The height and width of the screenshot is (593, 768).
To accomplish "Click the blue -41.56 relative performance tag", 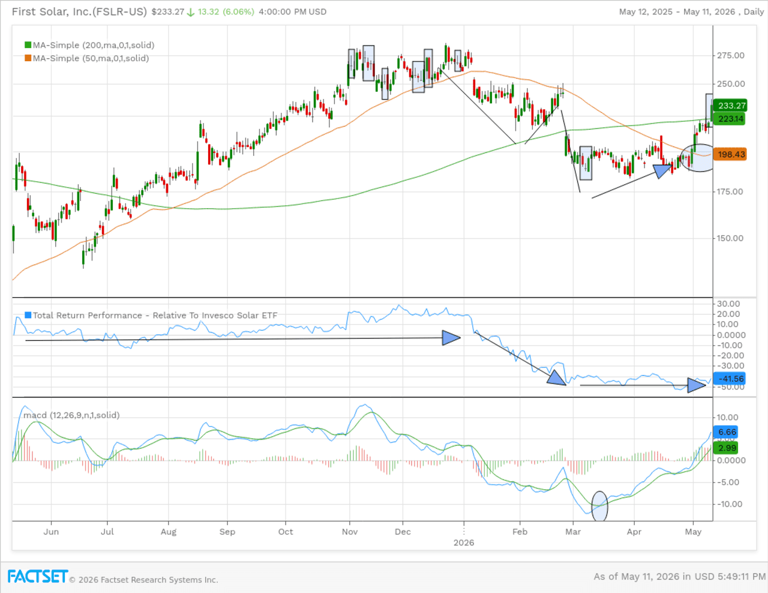I will 730,379.
